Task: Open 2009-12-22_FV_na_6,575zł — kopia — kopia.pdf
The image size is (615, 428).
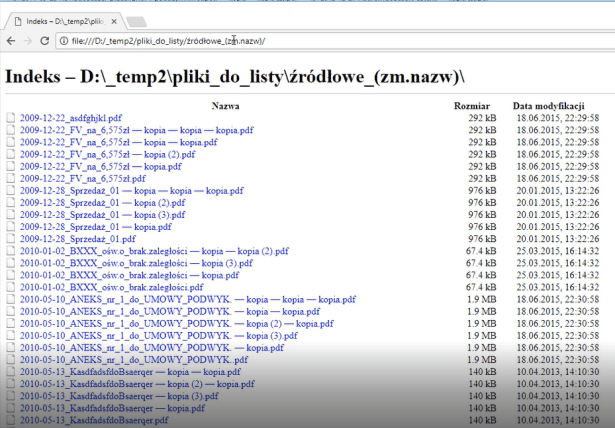Action: [119, 142]
